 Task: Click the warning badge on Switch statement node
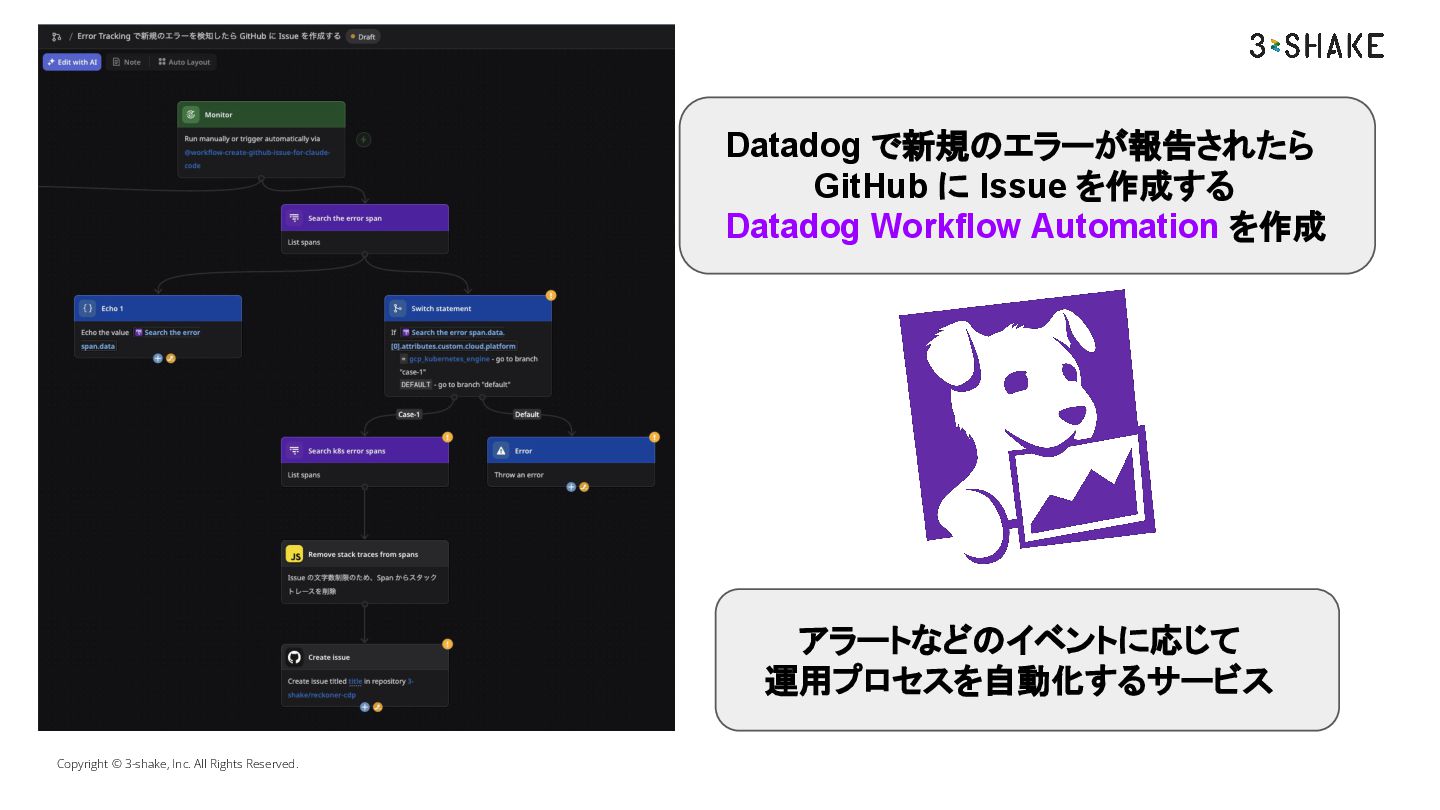click(550, 295)
